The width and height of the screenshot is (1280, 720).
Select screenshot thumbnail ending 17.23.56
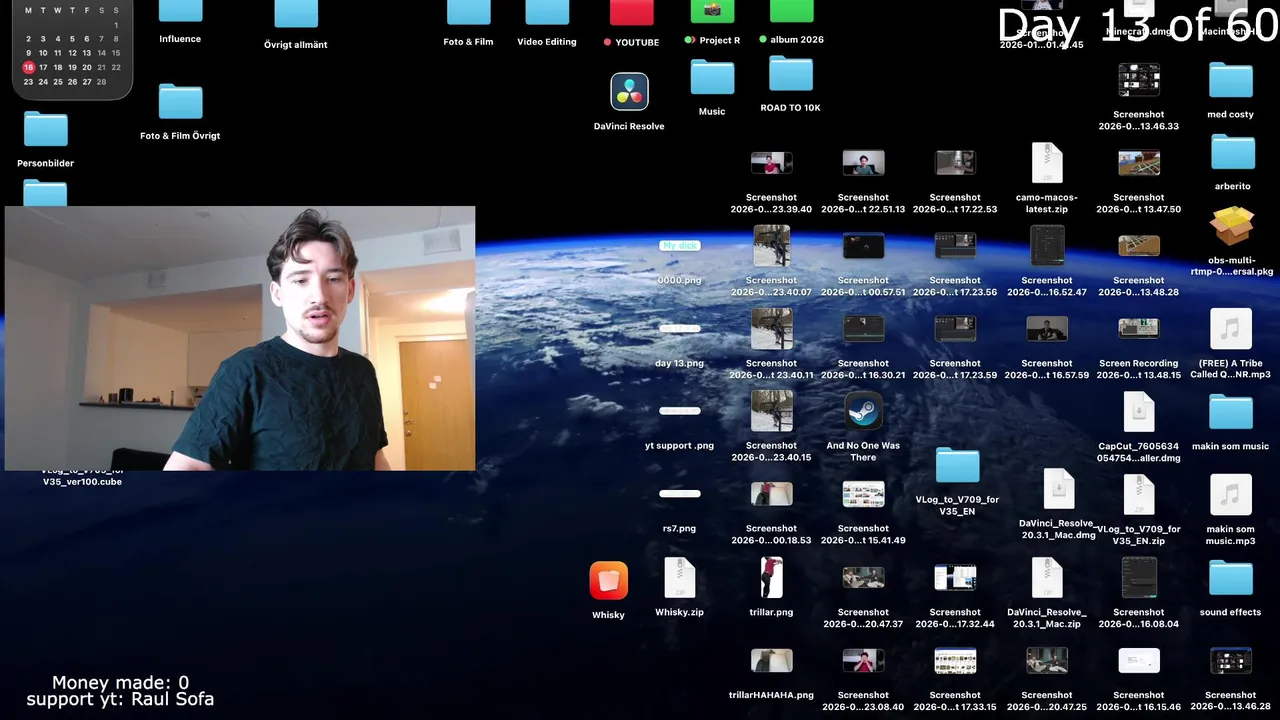(x=955, y=246)
